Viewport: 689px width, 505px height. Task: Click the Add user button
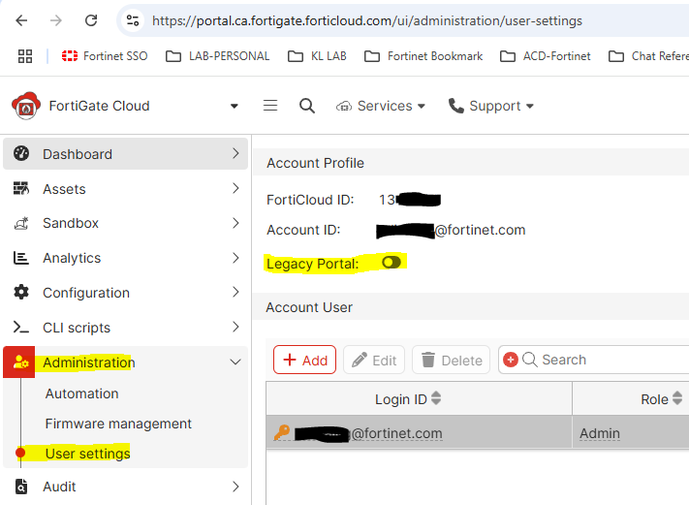(305, 360)
